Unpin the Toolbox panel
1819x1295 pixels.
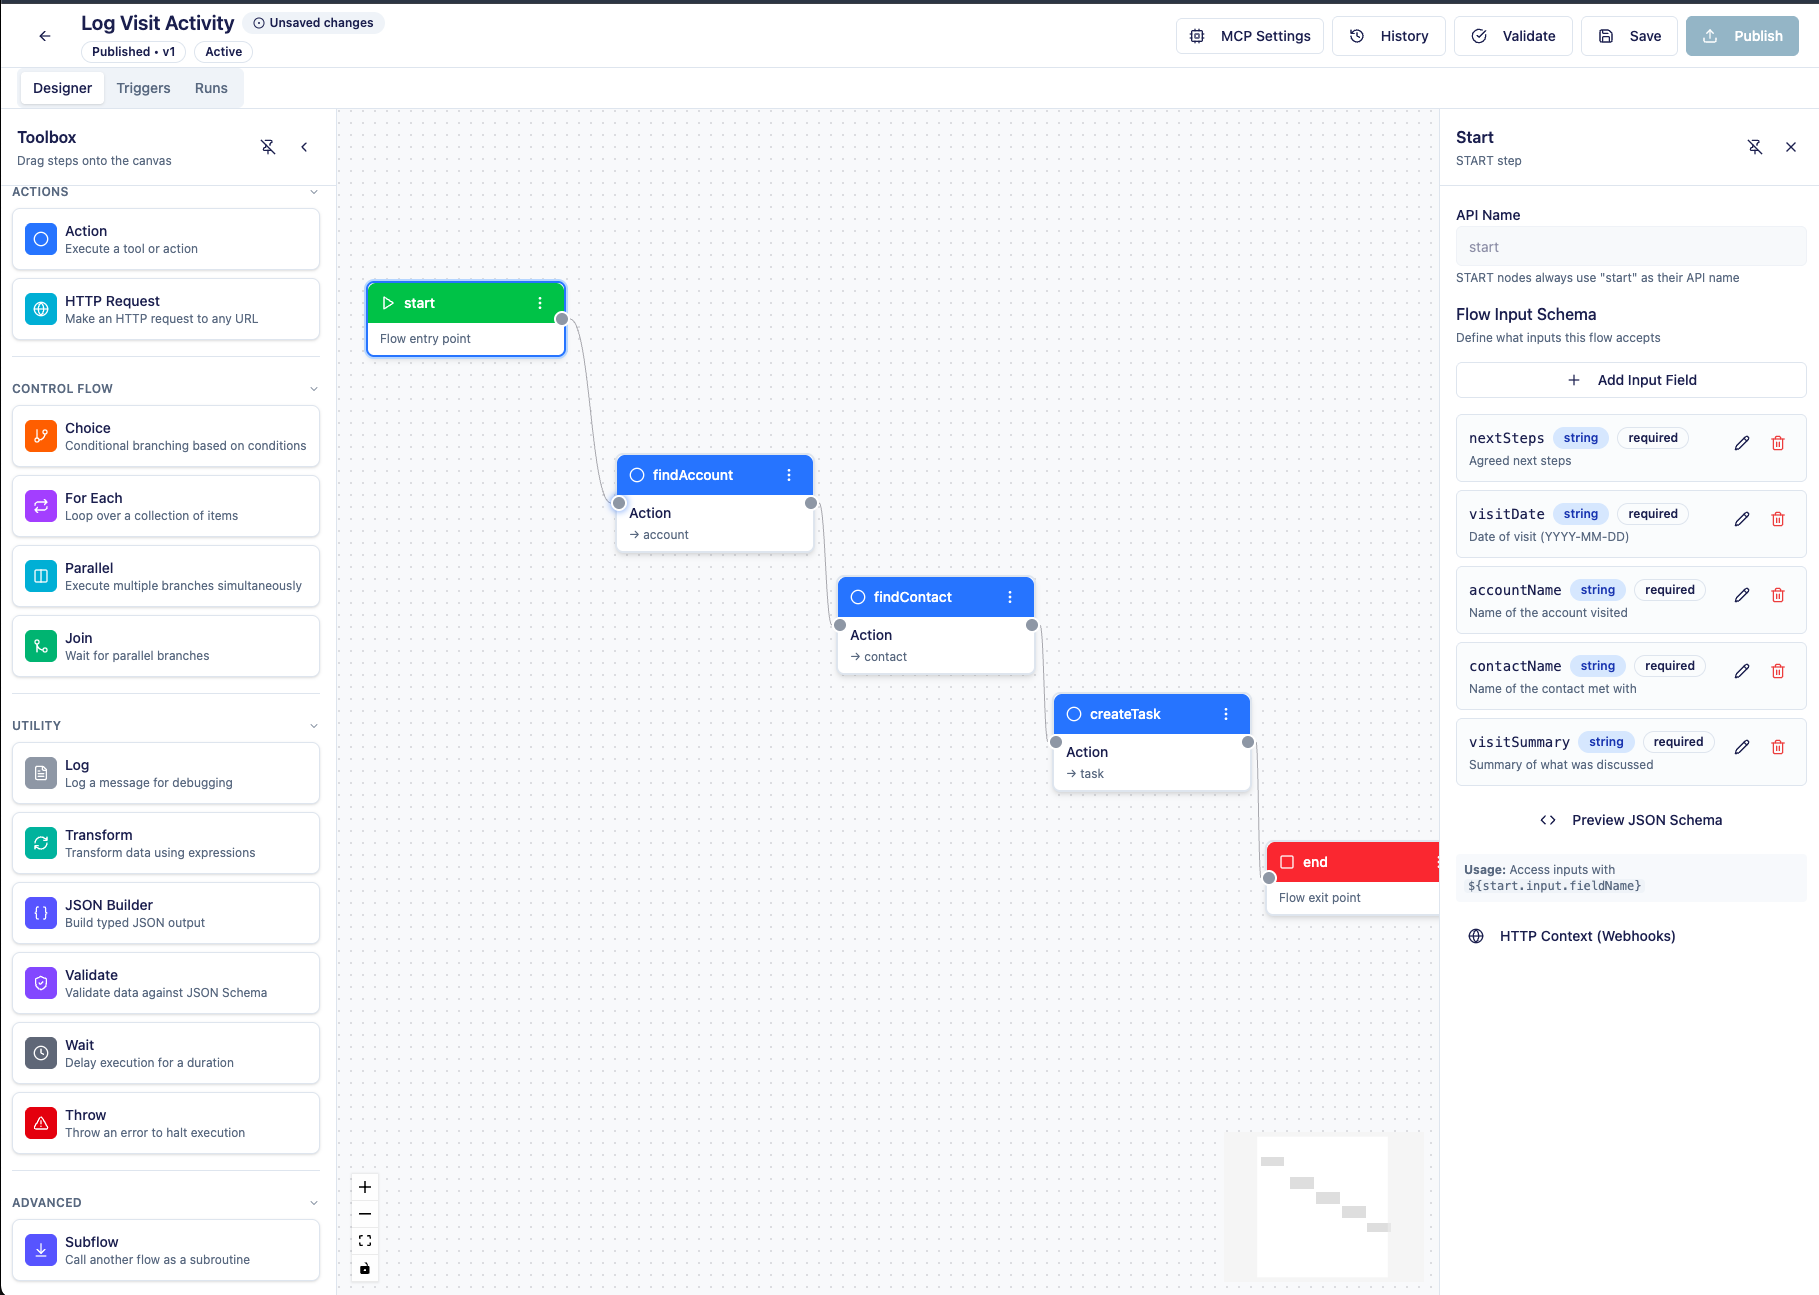pos(268,147)
